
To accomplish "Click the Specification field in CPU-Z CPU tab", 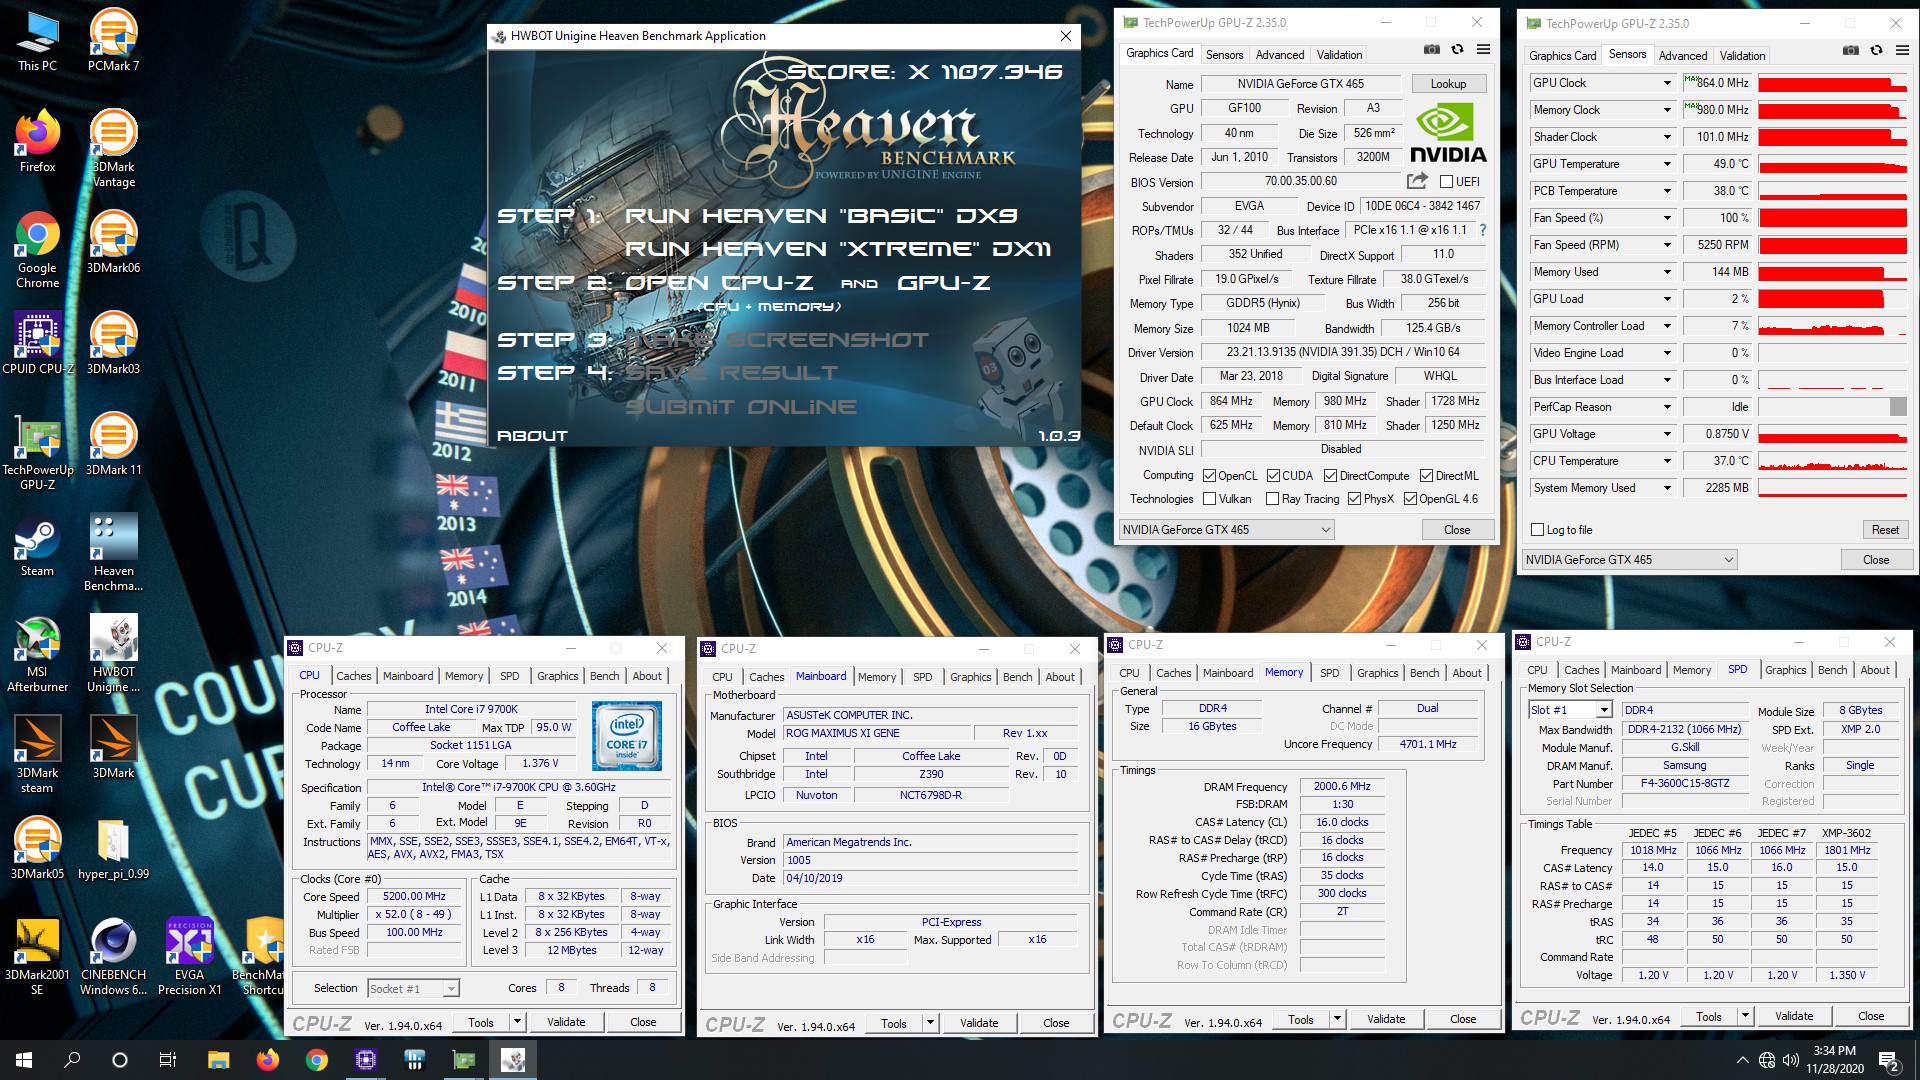I will [x=518, y=787].
